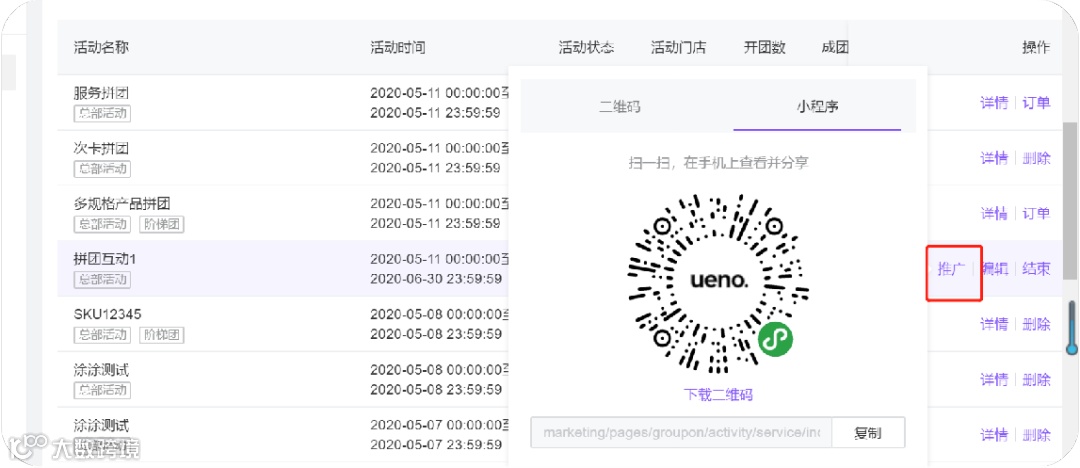Click the 活动门店 column header

pyautogui.click(x=678, y=48)
